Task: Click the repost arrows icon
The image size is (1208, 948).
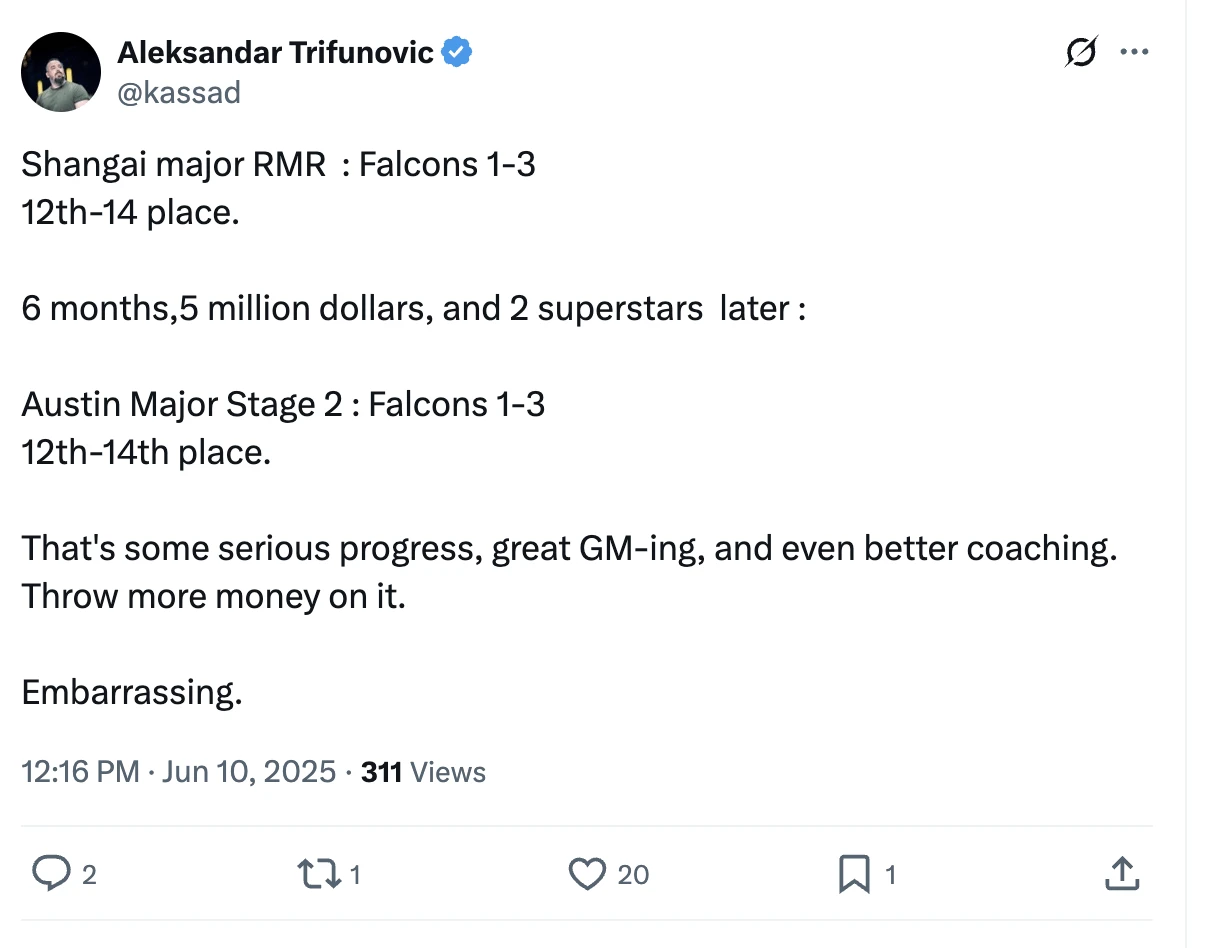Action: click(x=317, y=875)
